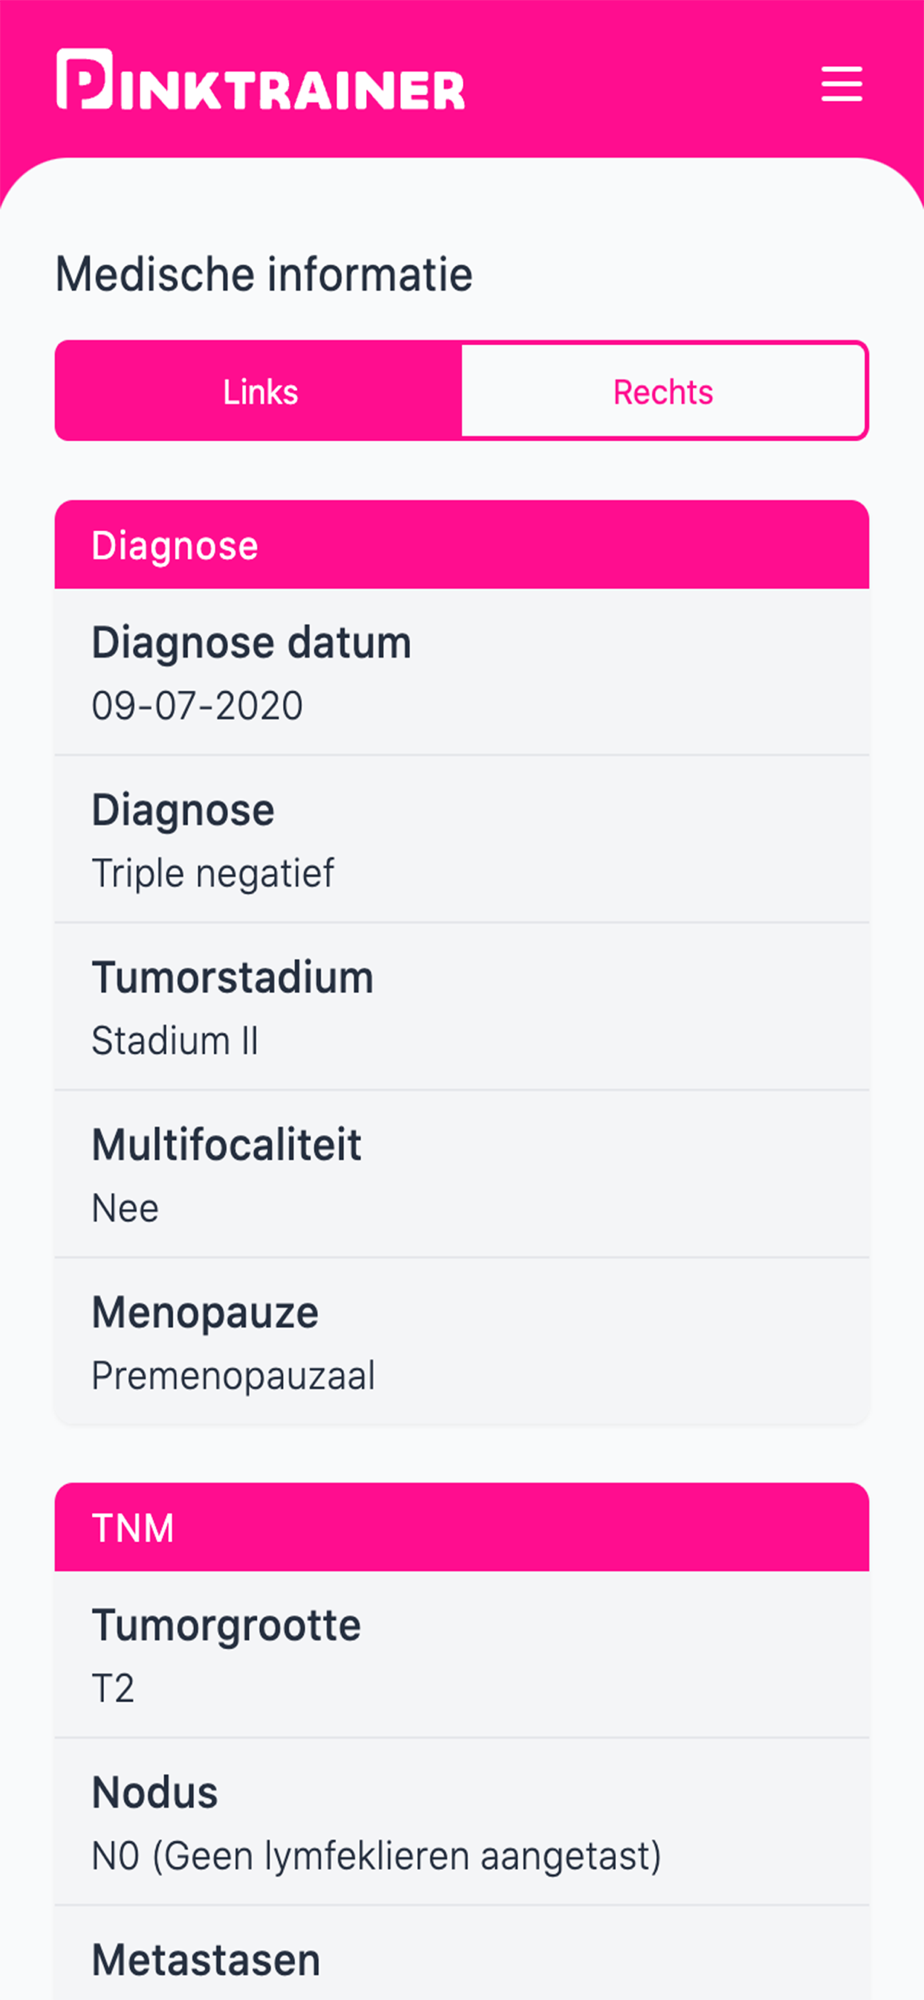Click the Stadium II value text
This screenshot has height=2000, width=924.
tap(175, 1041)
